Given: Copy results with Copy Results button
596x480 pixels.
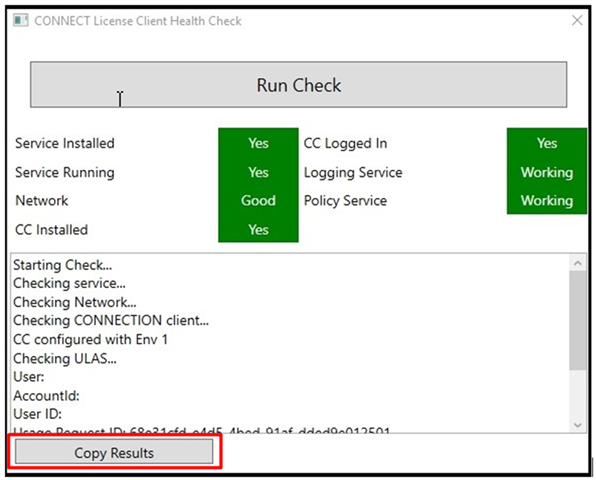Looking at the screenshot, I should tap(114, 452).
